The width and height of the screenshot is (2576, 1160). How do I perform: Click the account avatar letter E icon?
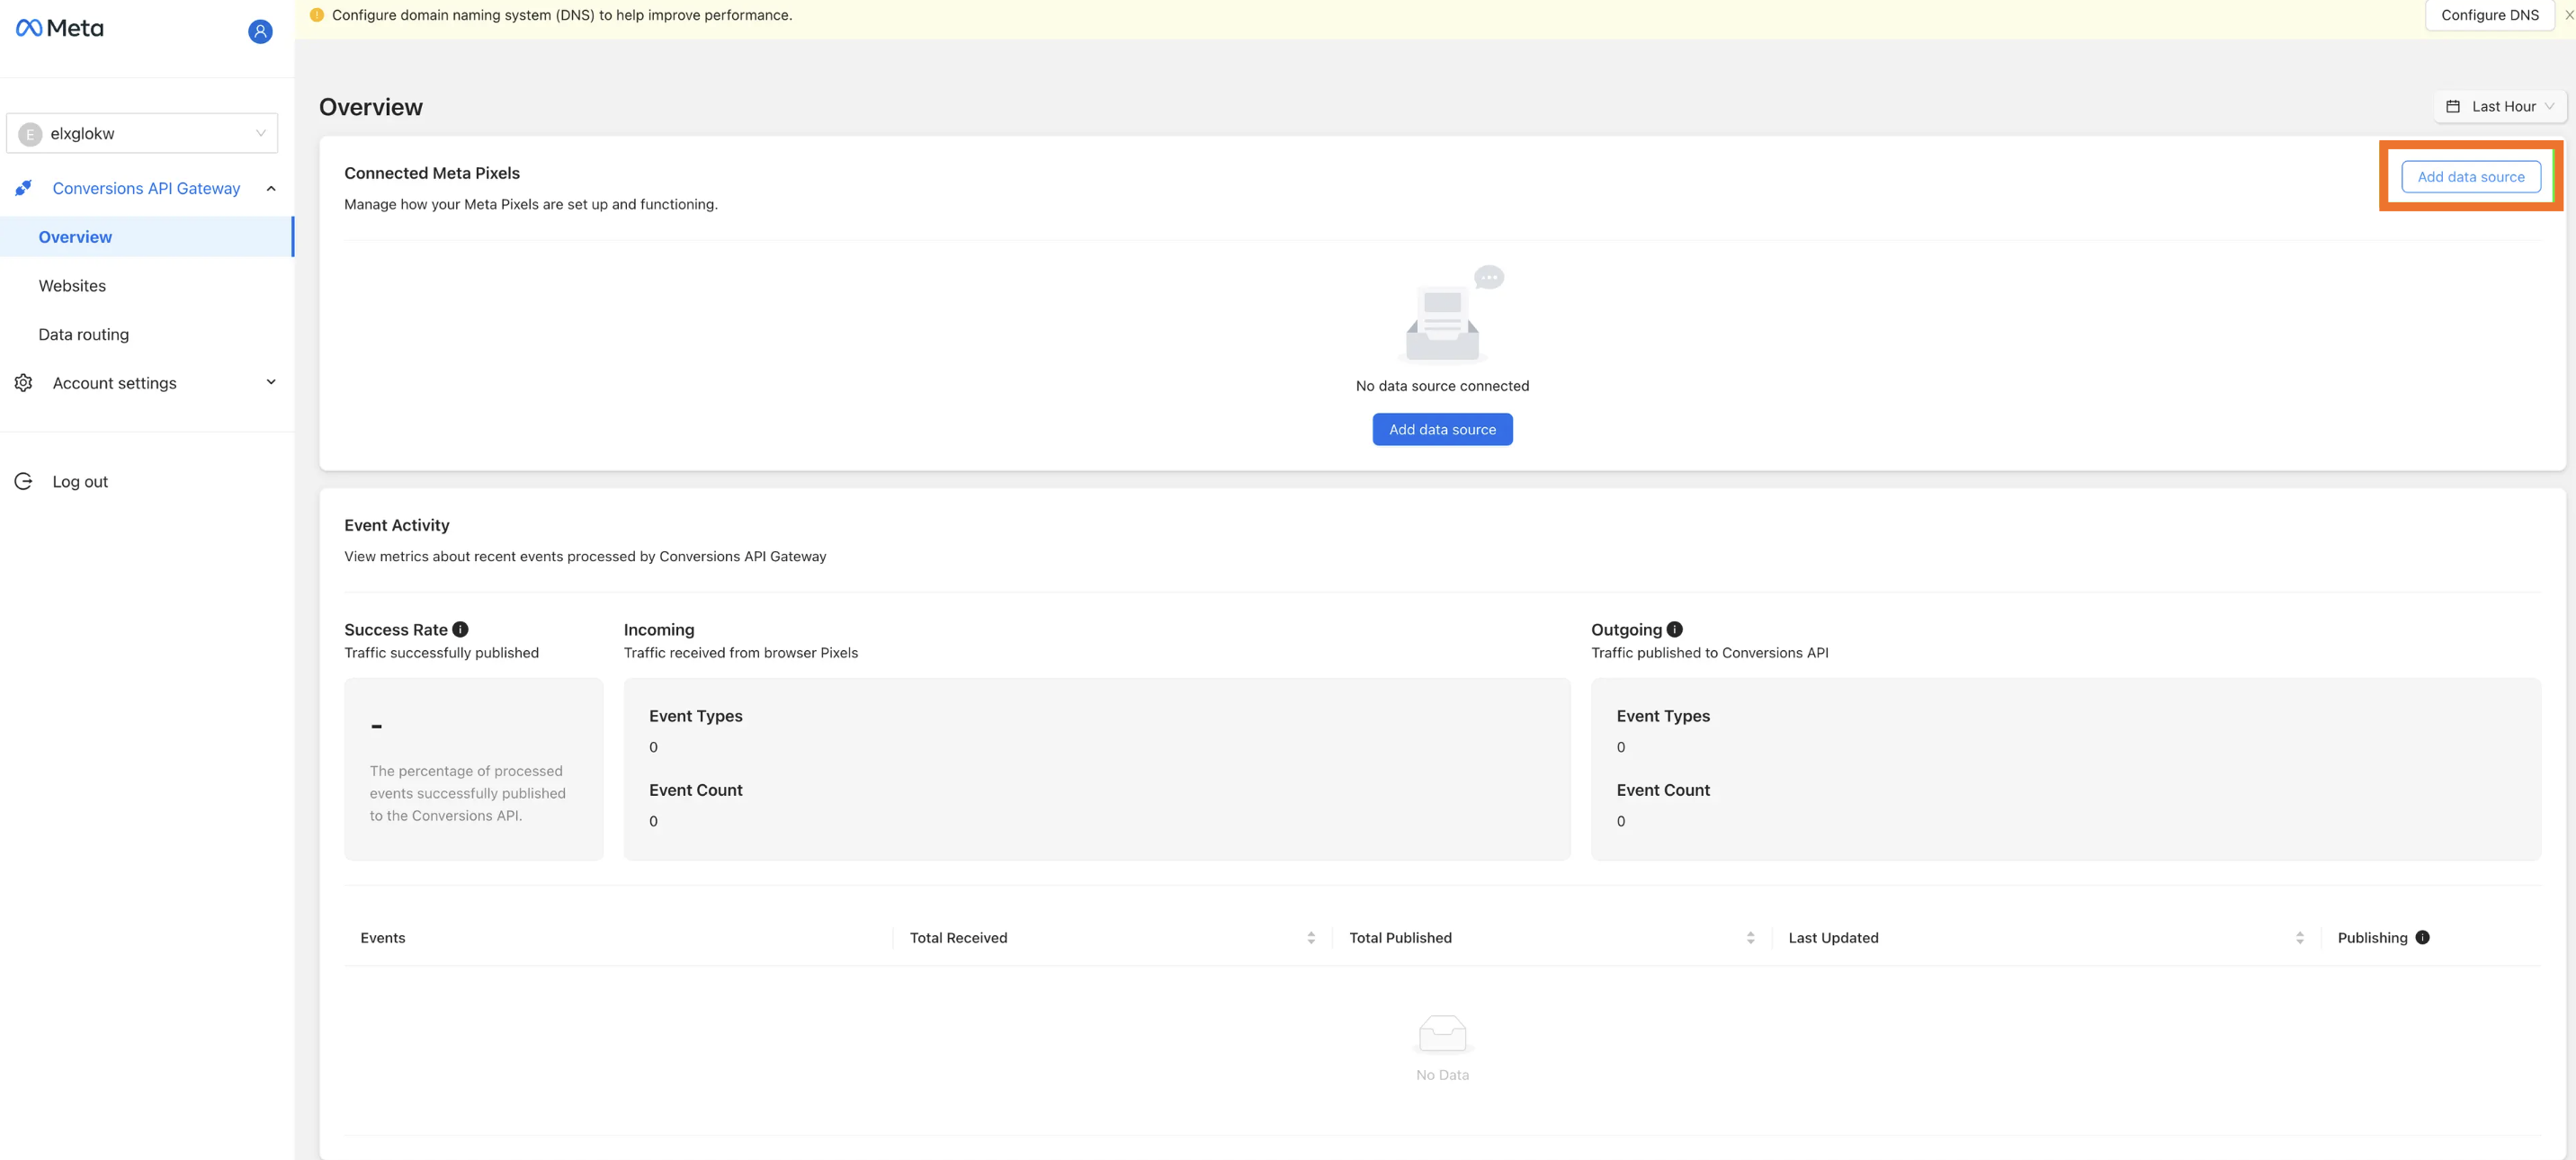(30, 134)
